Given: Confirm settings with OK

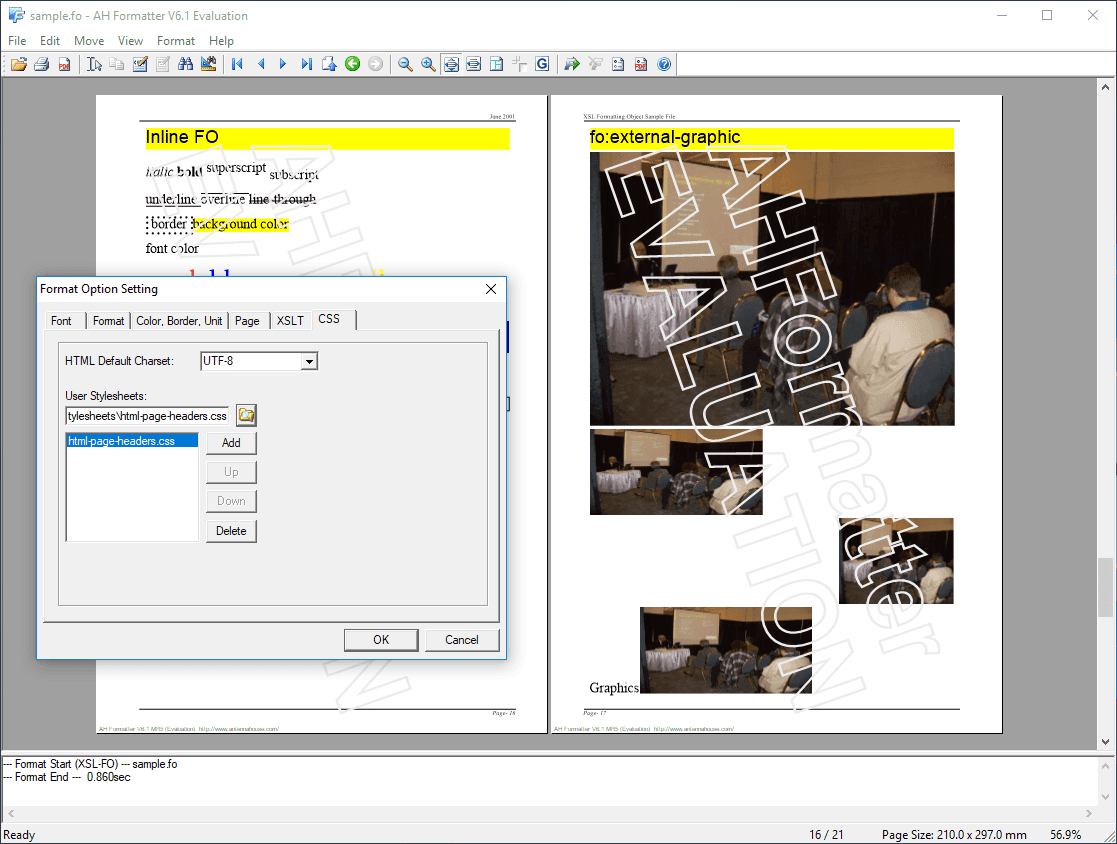Looking at the screenshot, I should coord(381,640).
